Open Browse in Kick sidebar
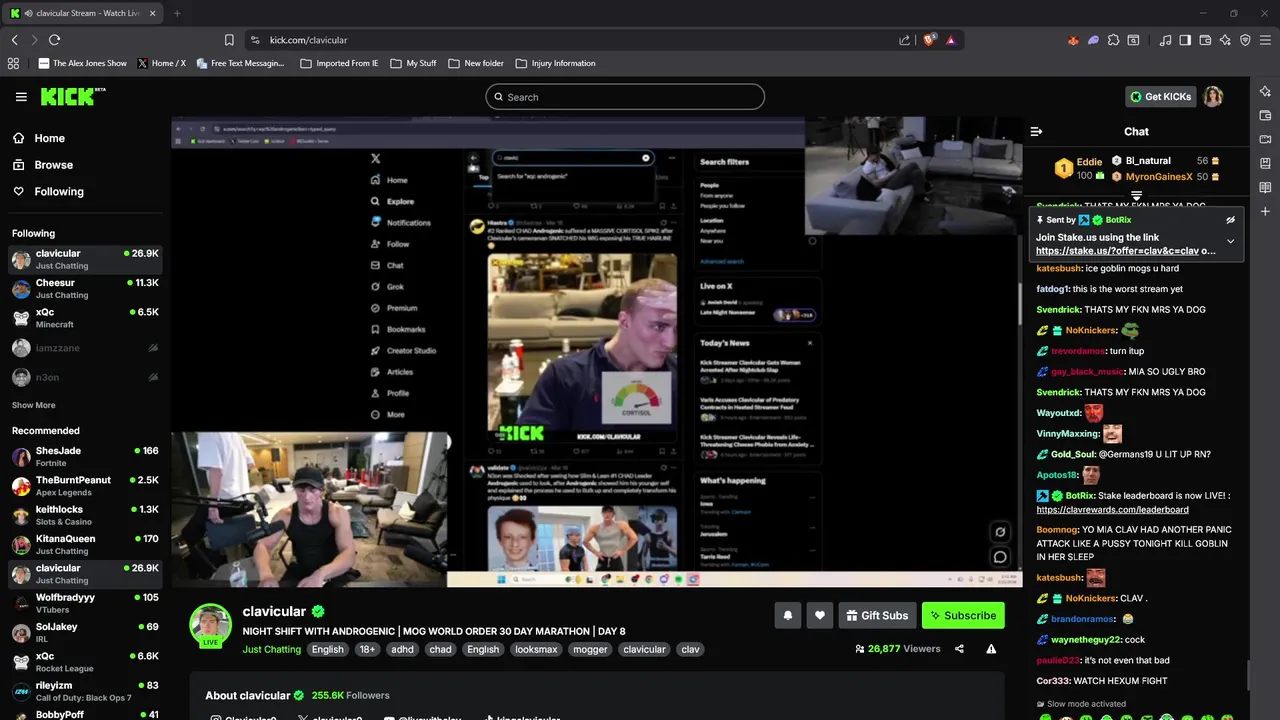Image resolution: width=1280 pixels, height=720 pixels. [53, 165]
